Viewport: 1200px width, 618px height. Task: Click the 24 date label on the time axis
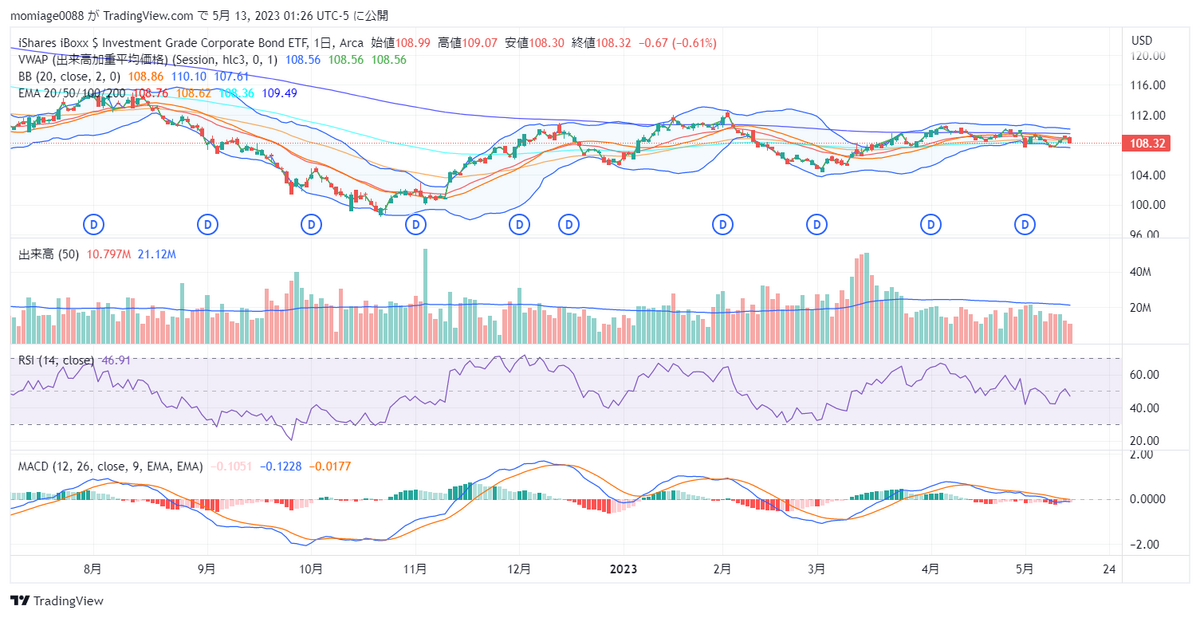click(x=1108, y=569)
